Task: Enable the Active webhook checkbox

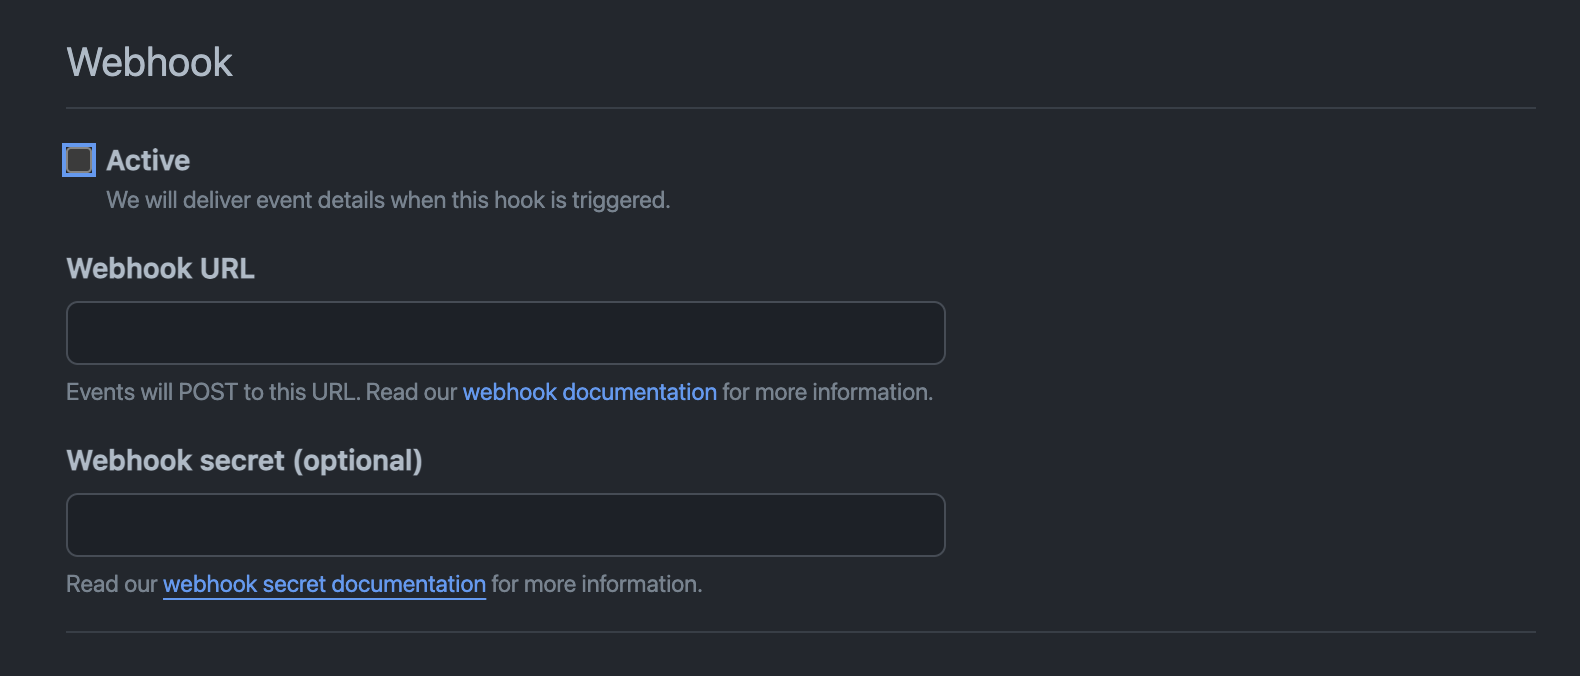Action: [79, 160]
